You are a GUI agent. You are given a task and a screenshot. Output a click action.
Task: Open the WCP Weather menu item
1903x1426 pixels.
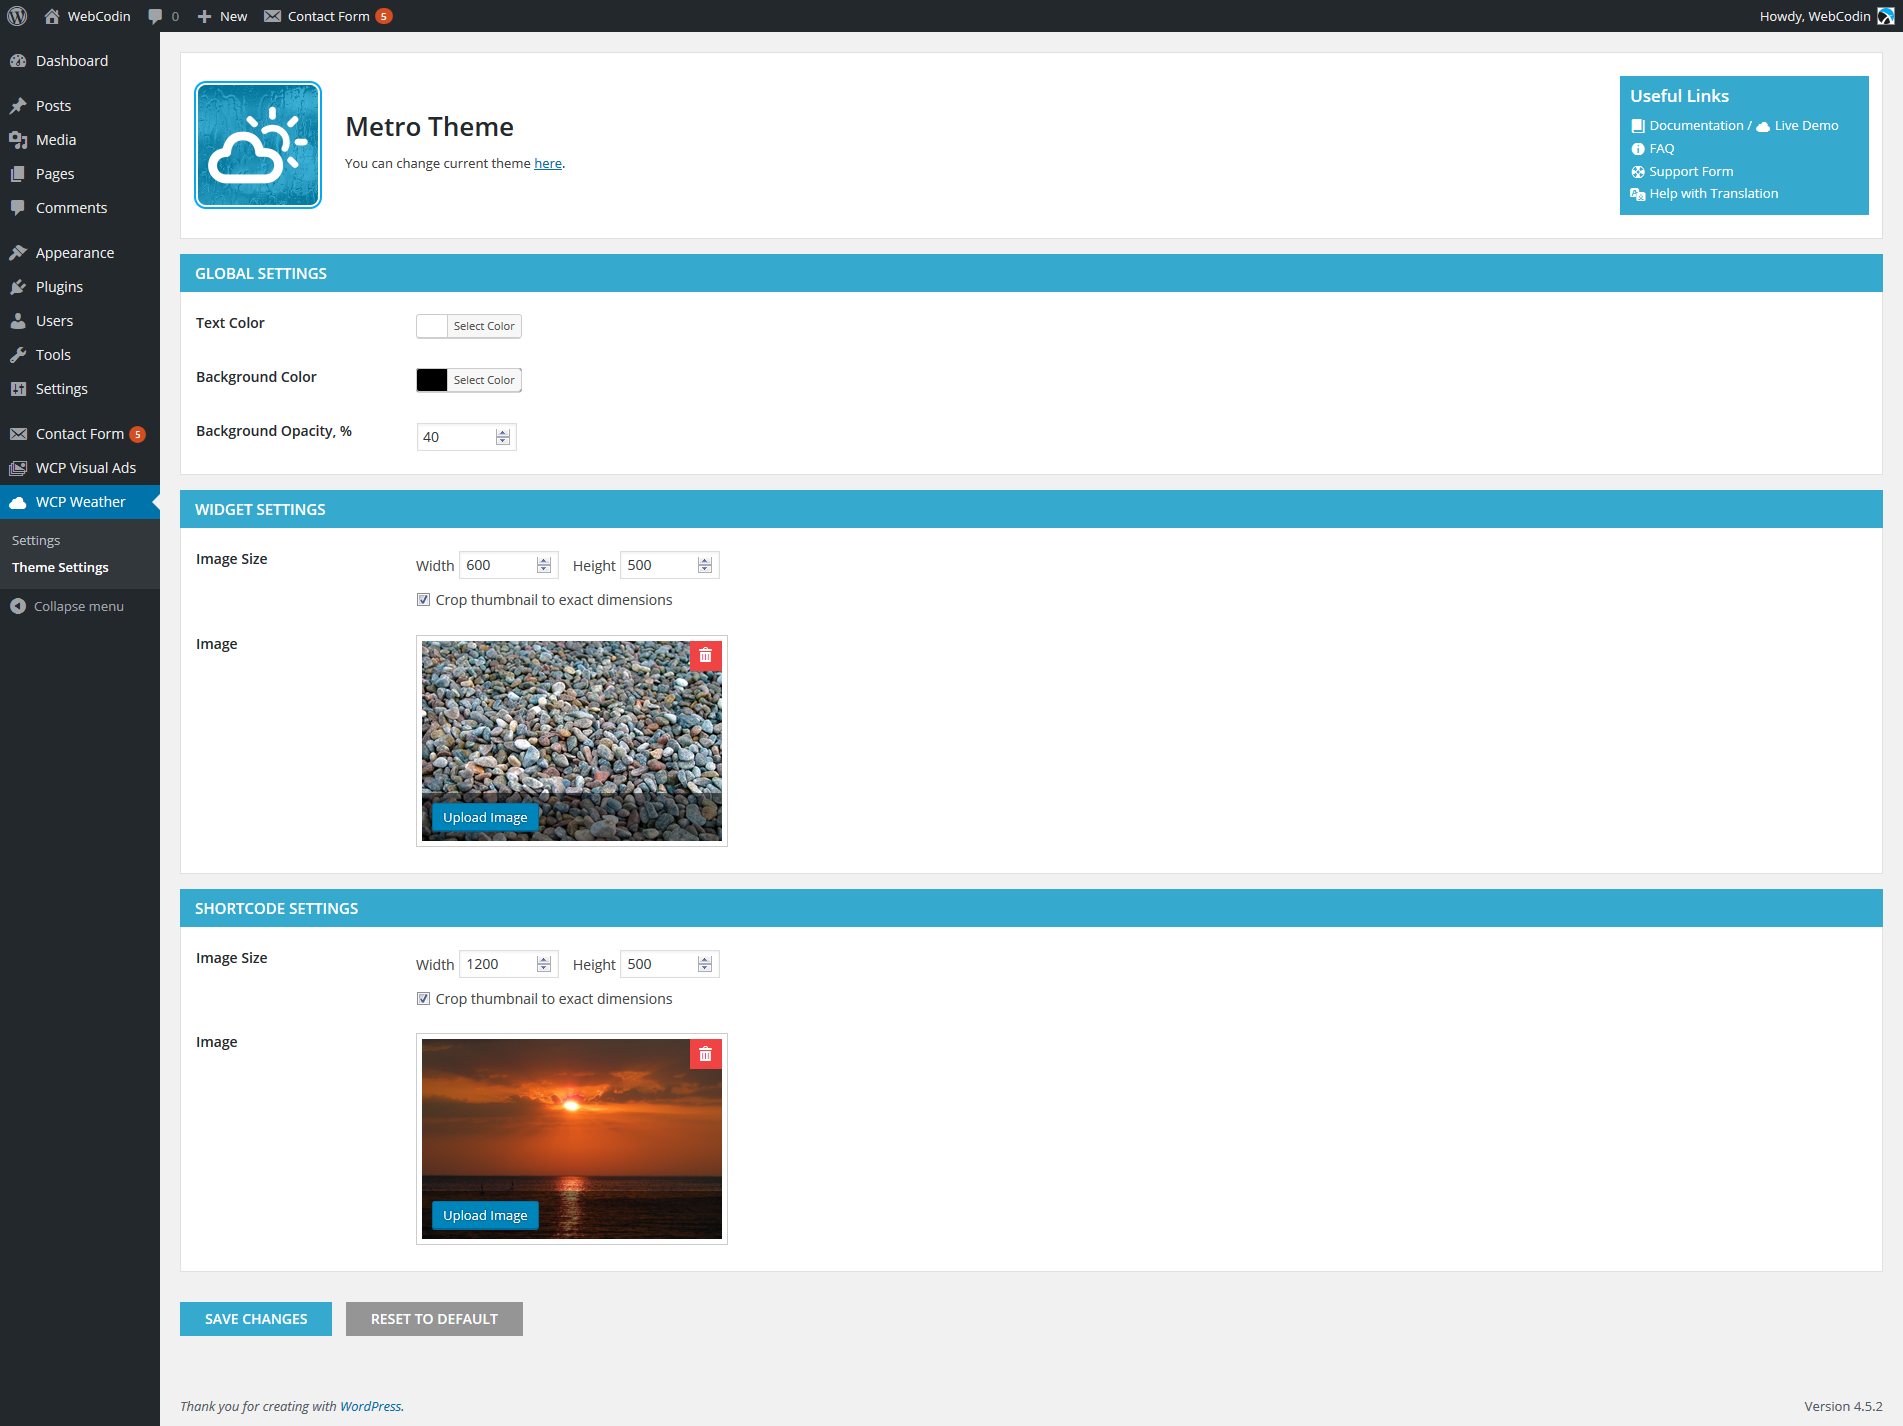tap(80, 502)
